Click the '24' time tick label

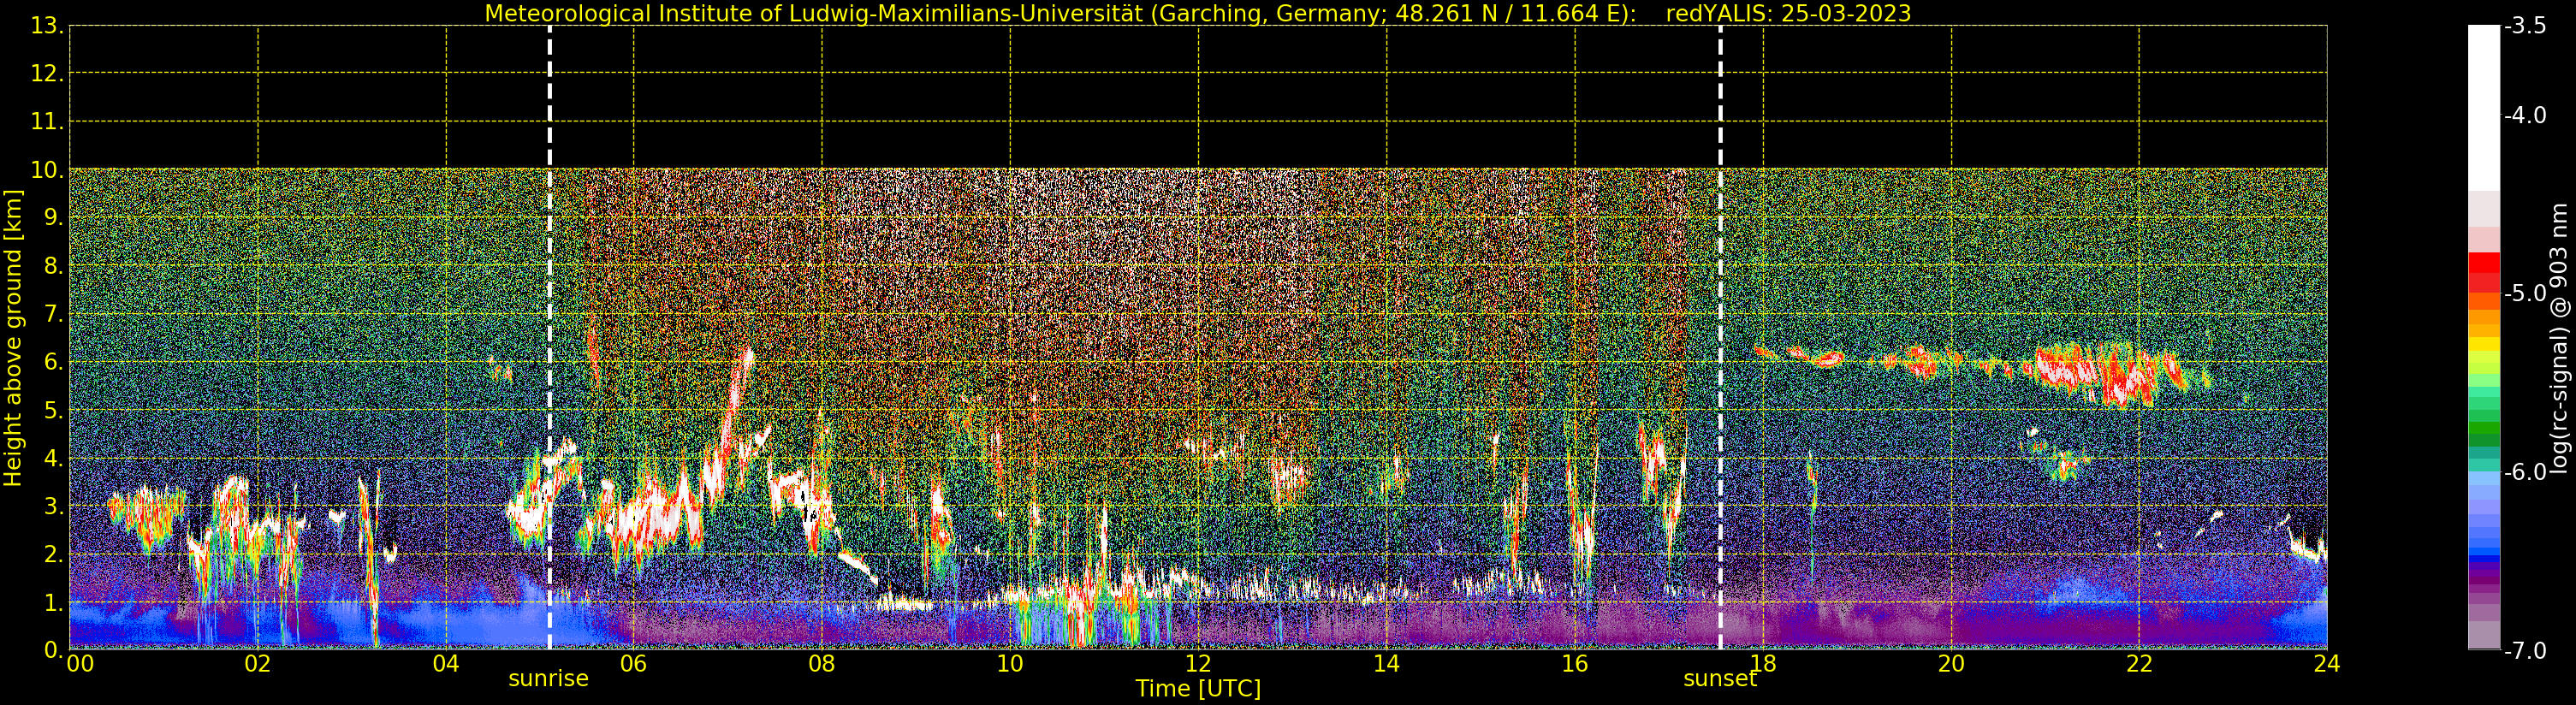2327,664
